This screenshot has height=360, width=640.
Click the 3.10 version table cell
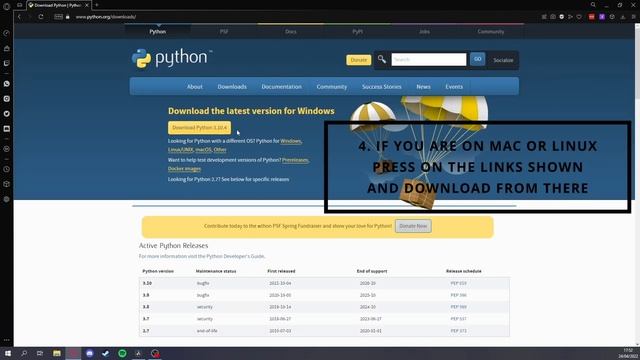coord(147,283)
